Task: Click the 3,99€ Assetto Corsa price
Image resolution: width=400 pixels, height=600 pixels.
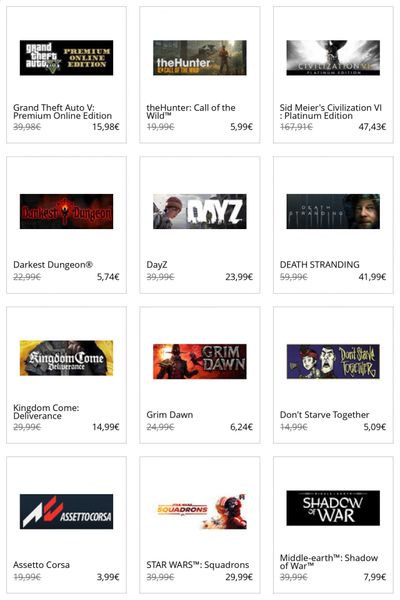Action: [108, 577]
